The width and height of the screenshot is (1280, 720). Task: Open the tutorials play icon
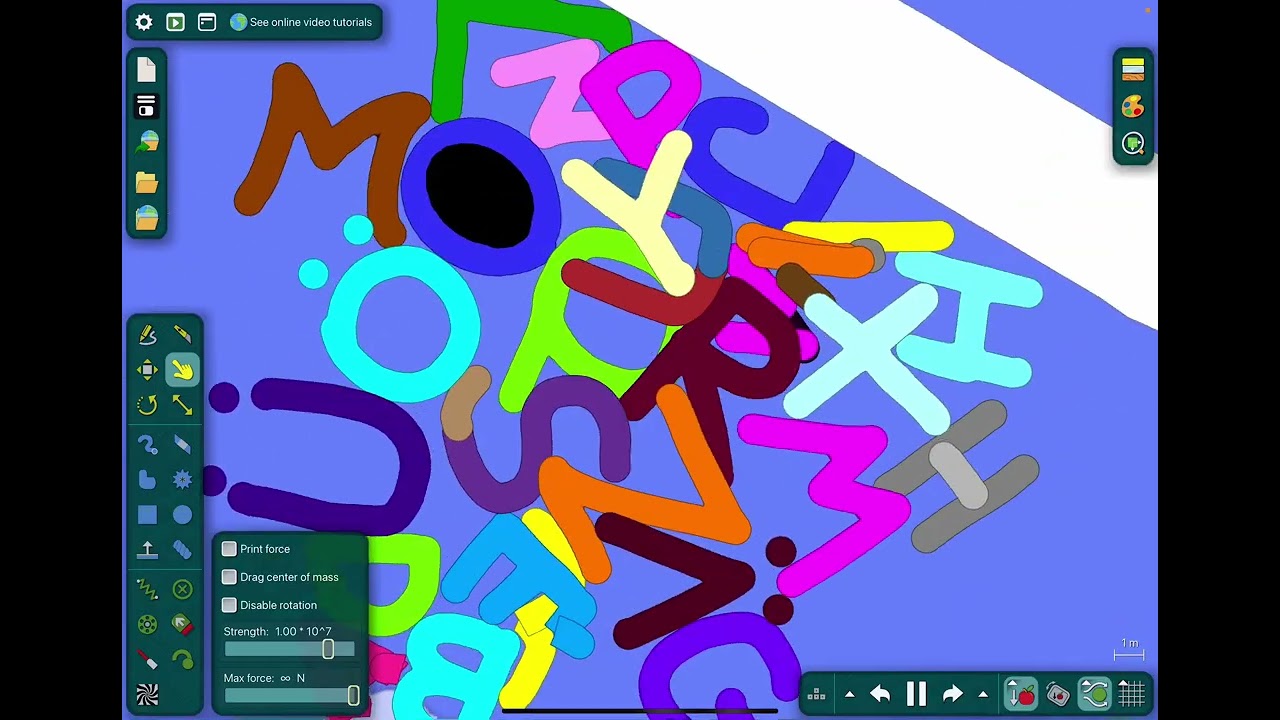(175, 22)
